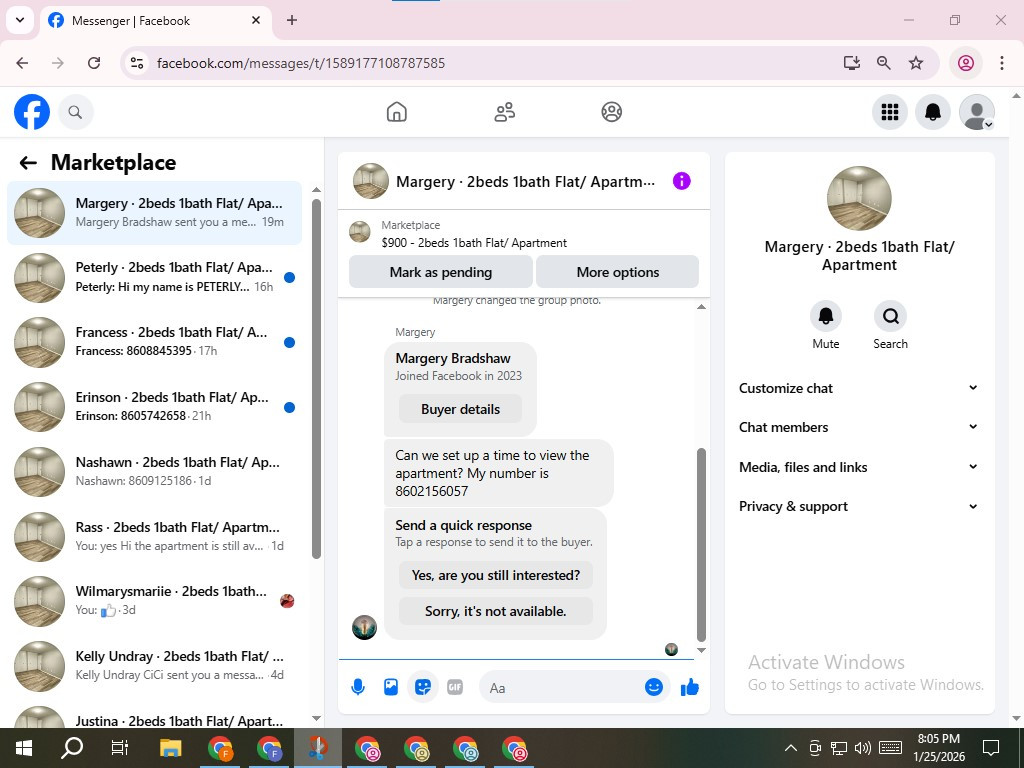Open Task View on taskbar
Image resolution: width=1024 pixels, height=768 pixels.
(120, 748)
